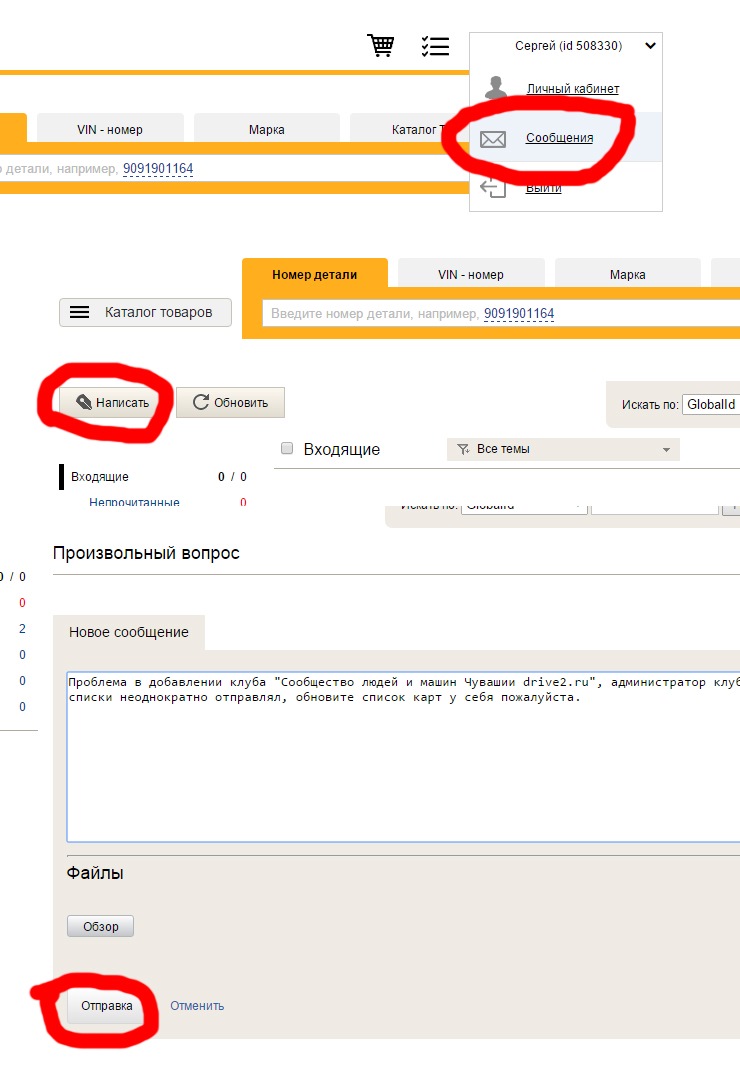740x1088 pixels.
Task: Click the Отменить cancel link
Action: click(197, 1005)
